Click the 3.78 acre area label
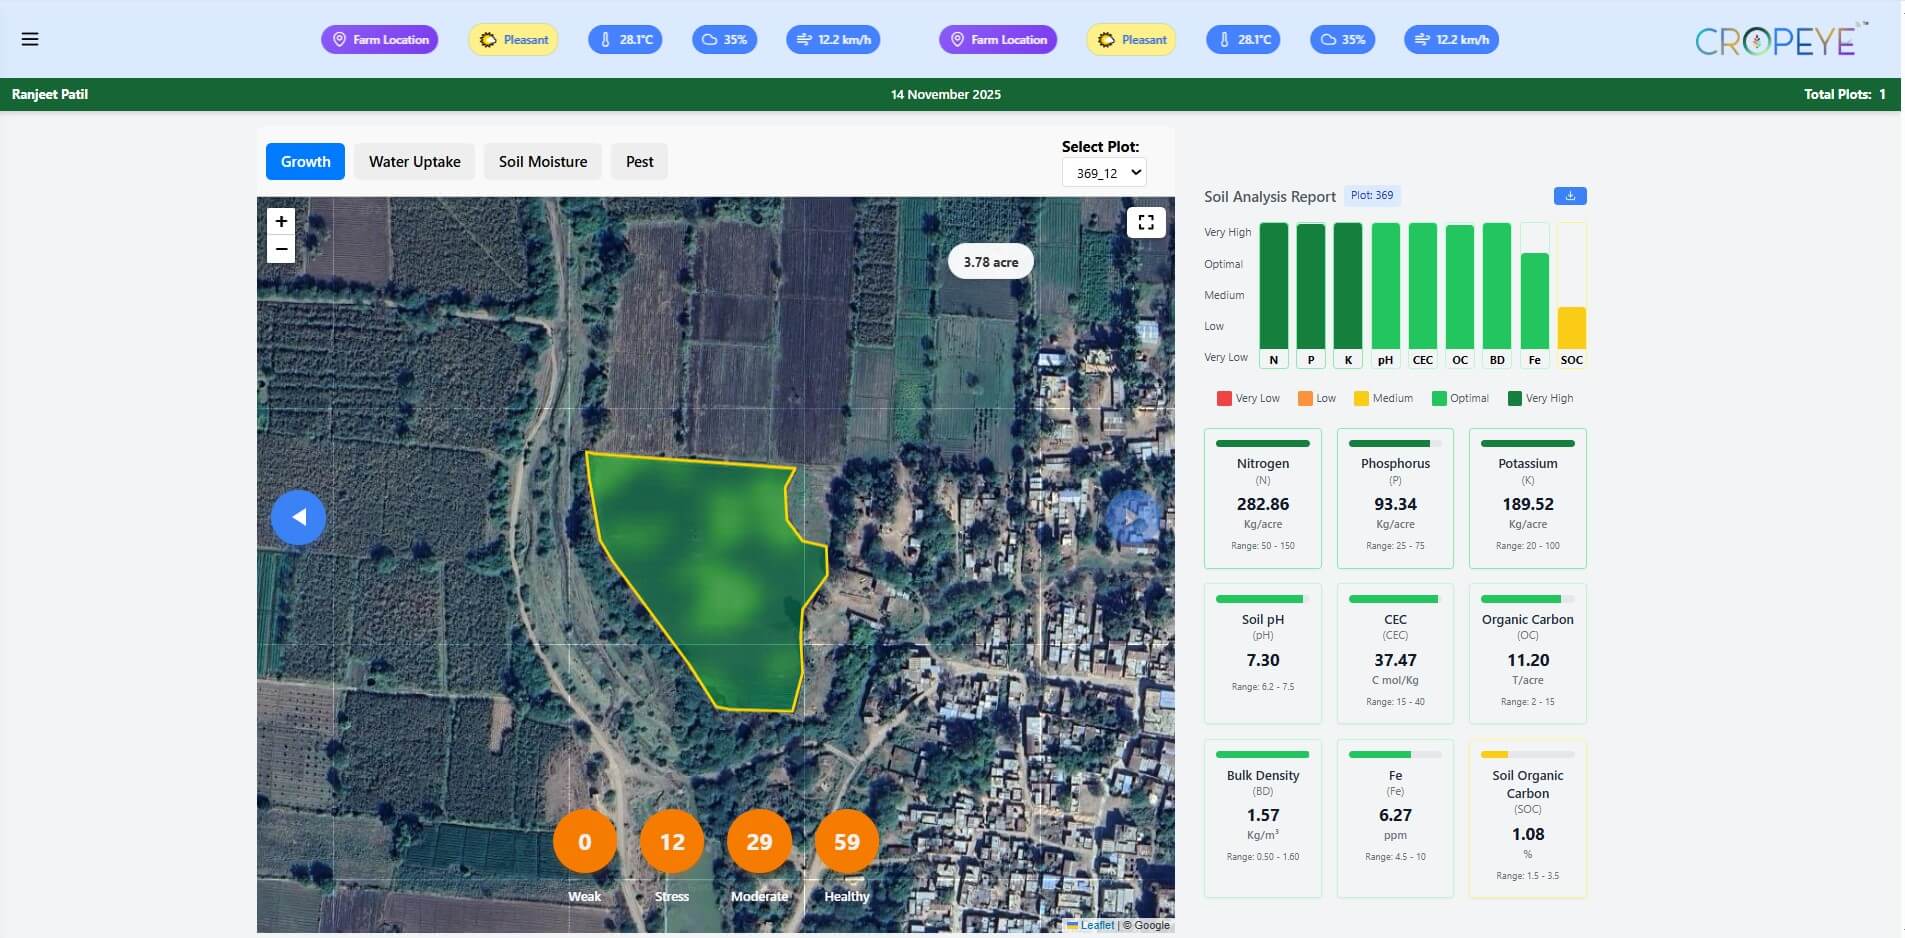The height and width of the screenshot is (938, 1905). (990, 262)
